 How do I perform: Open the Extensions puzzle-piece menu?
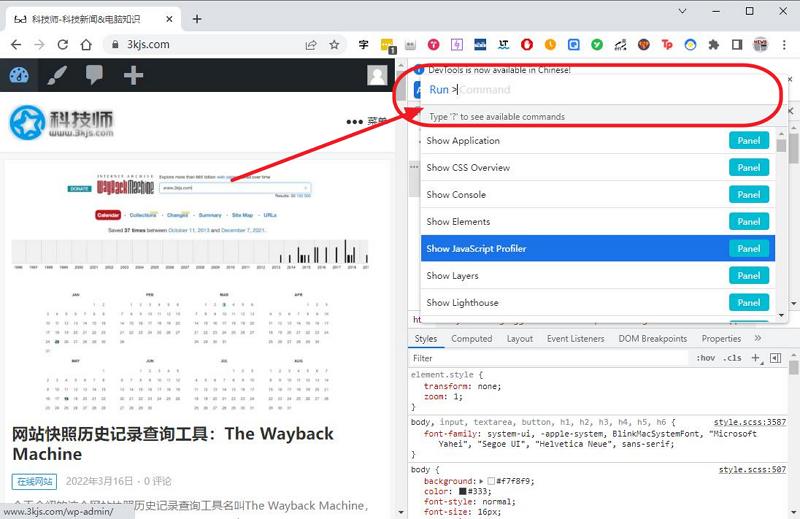714,45
